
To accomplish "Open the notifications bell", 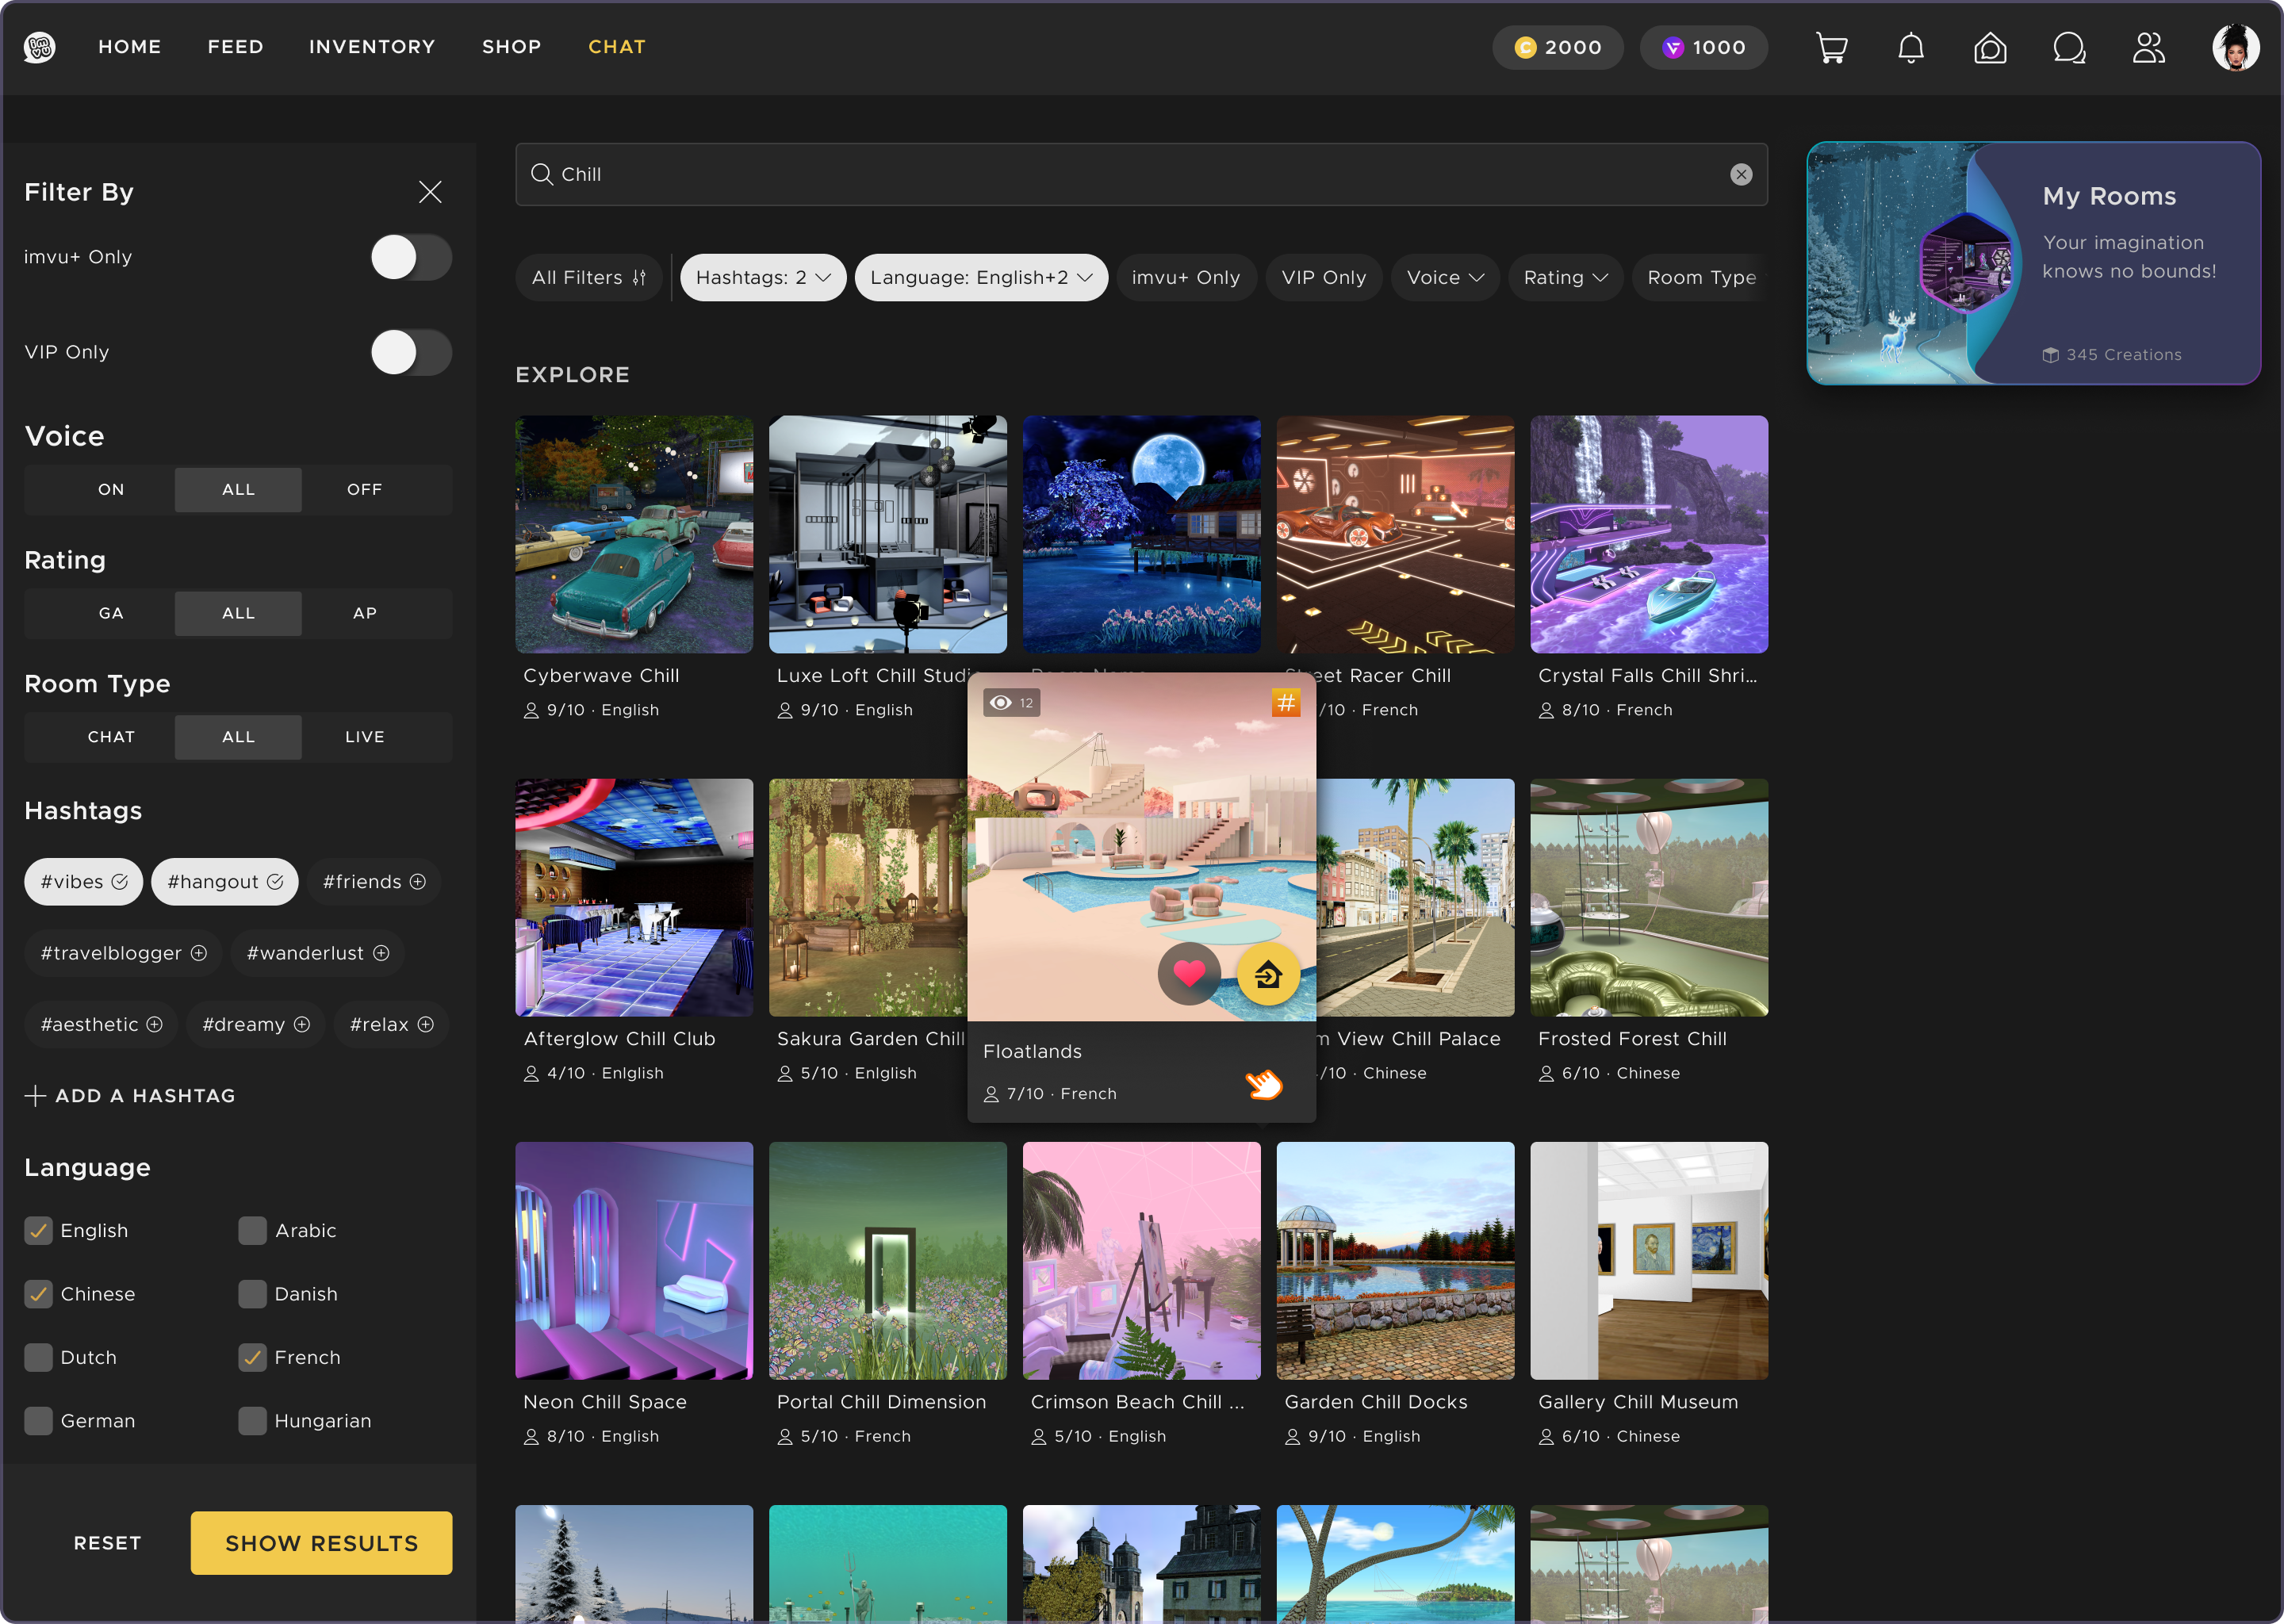I will pos(1910,48).
